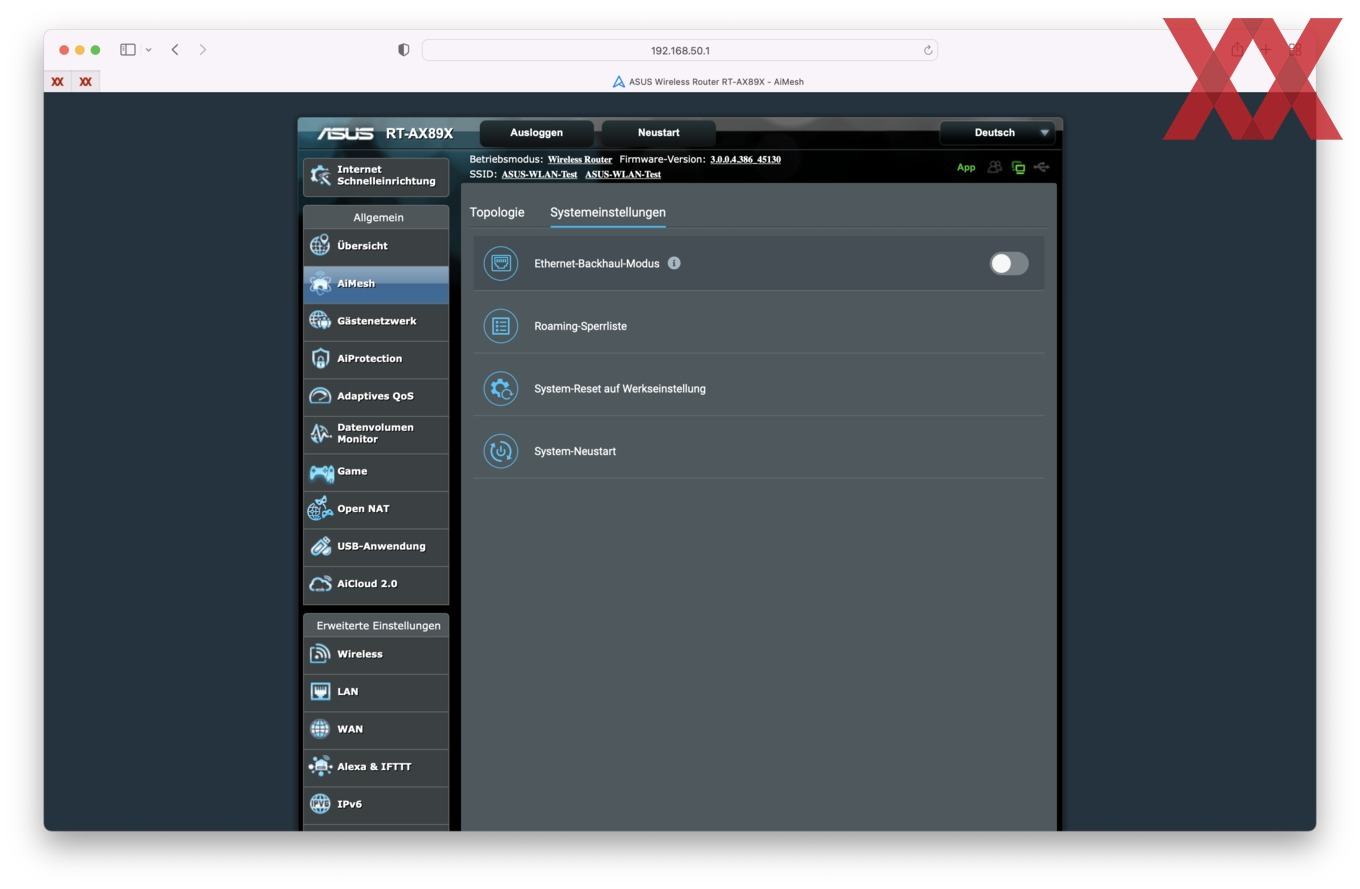Click the System-Neustart power icon
The image size is (1360, 889).
[501, 451]
